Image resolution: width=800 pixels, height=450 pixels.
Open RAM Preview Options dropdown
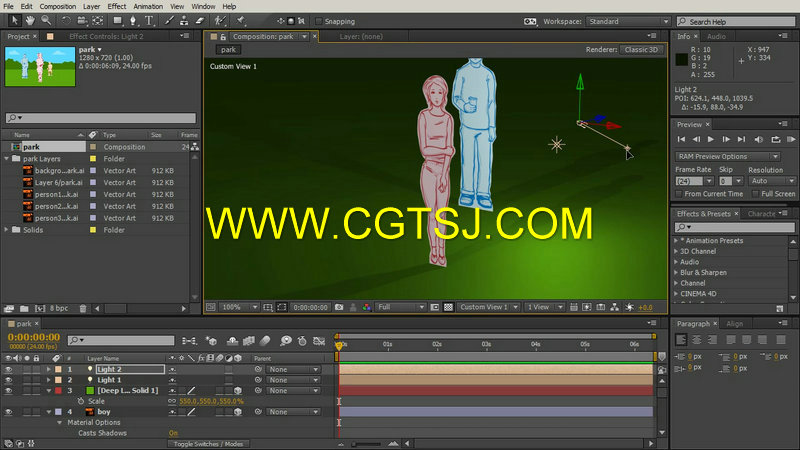click(728, 157)
